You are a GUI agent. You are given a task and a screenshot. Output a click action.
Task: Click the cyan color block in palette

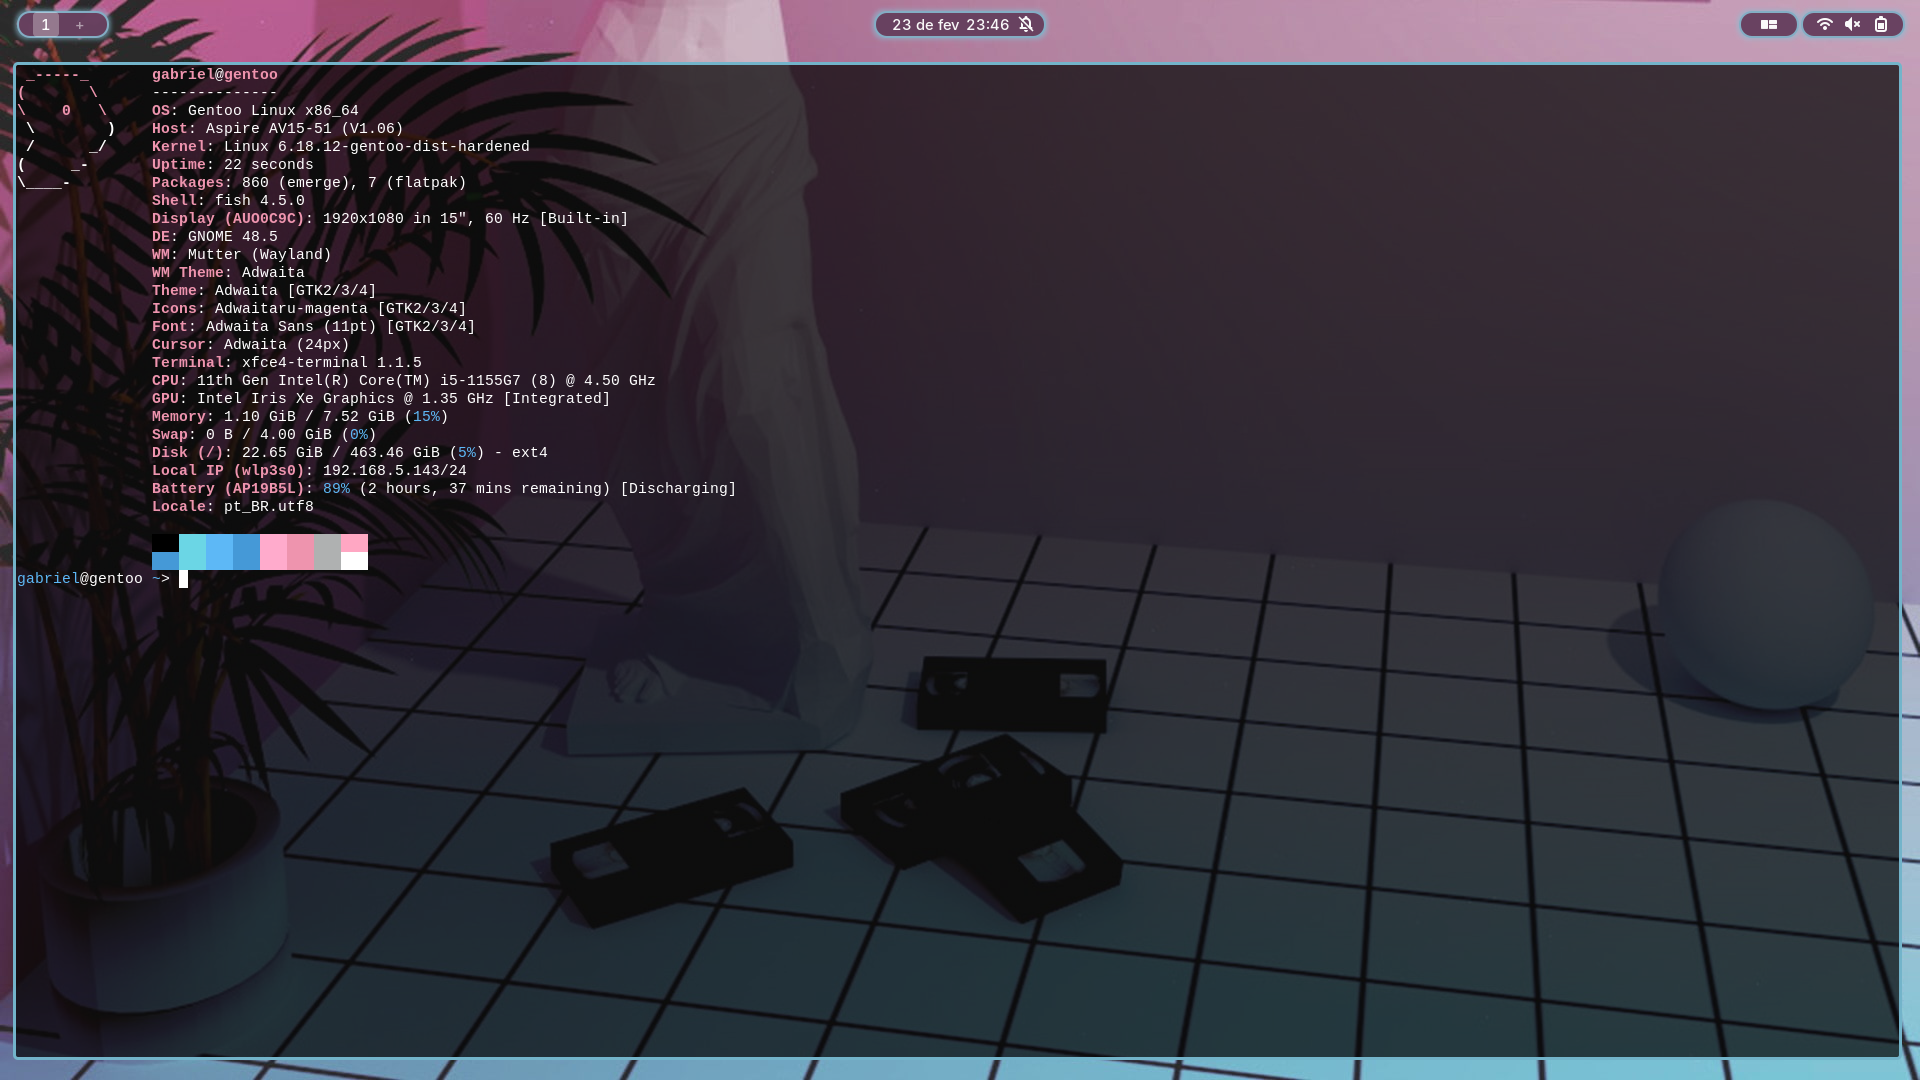click(192, 551)
